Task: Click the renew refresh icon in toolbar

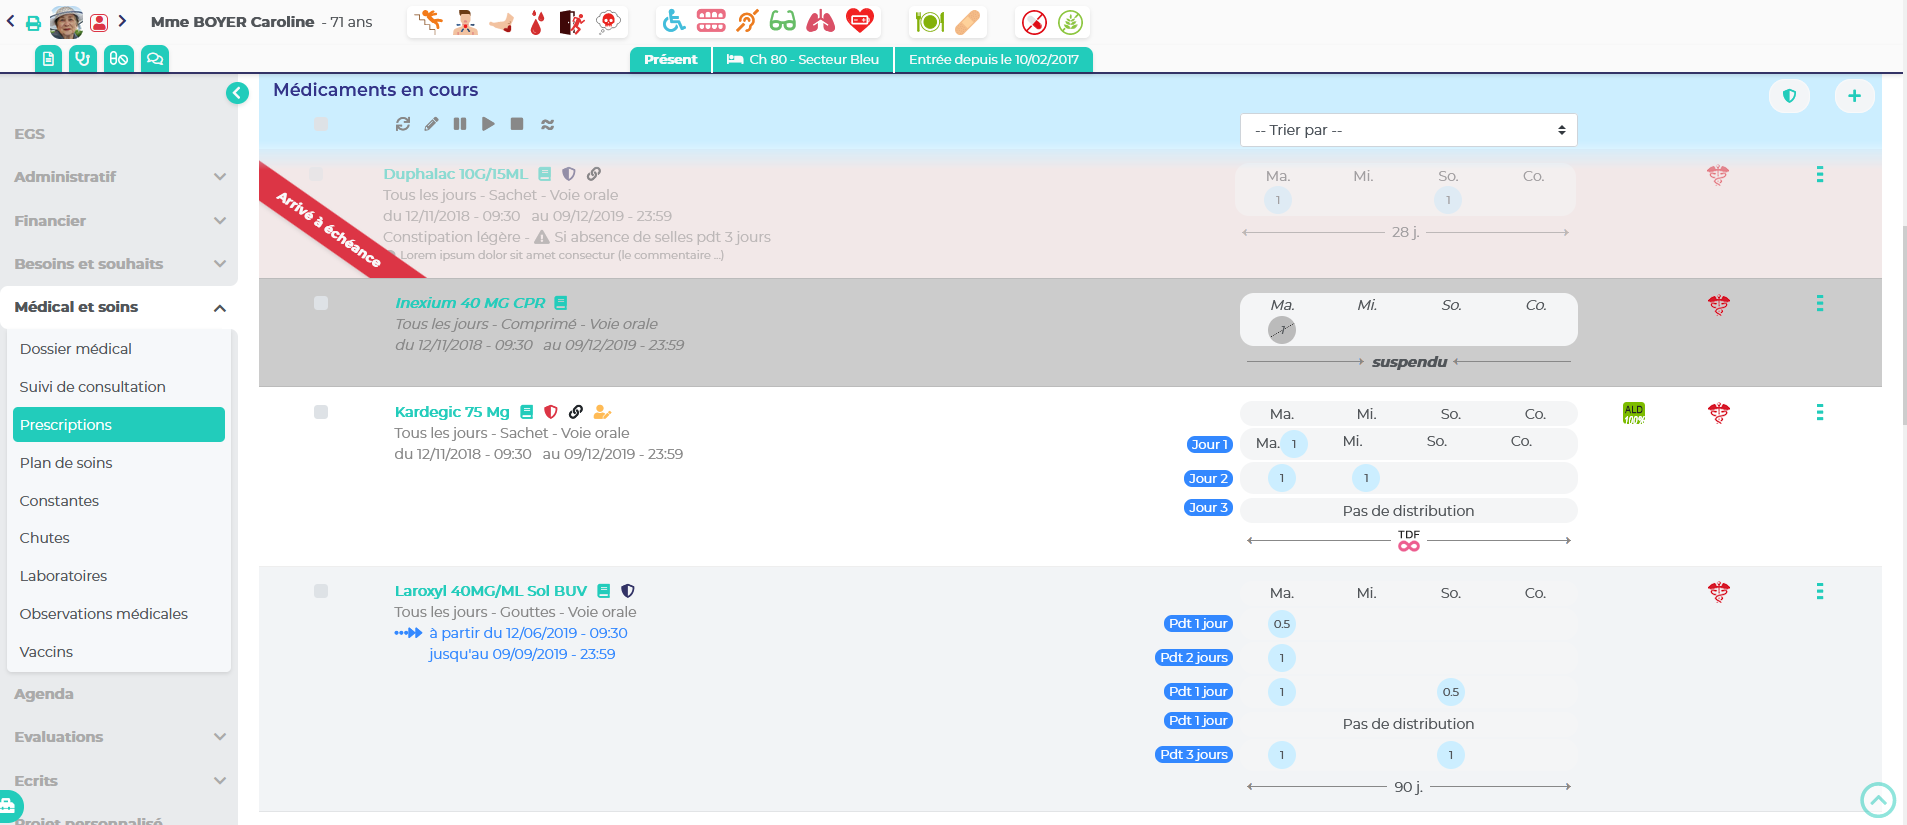Action: coord(403,124)
